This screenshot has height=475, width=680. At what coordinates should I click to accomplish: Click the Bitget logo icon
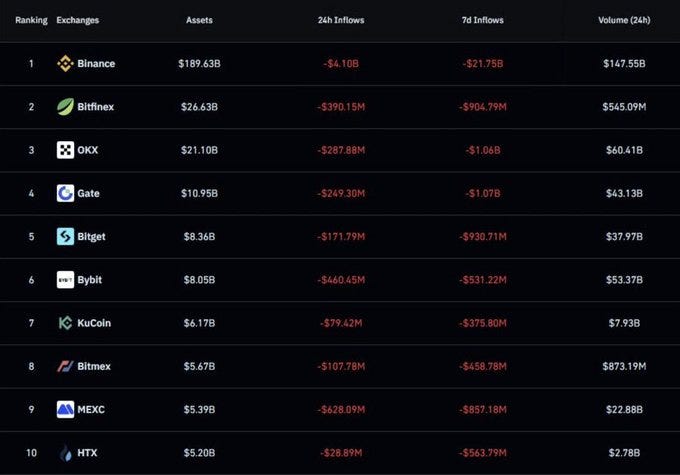pos(65,236)
